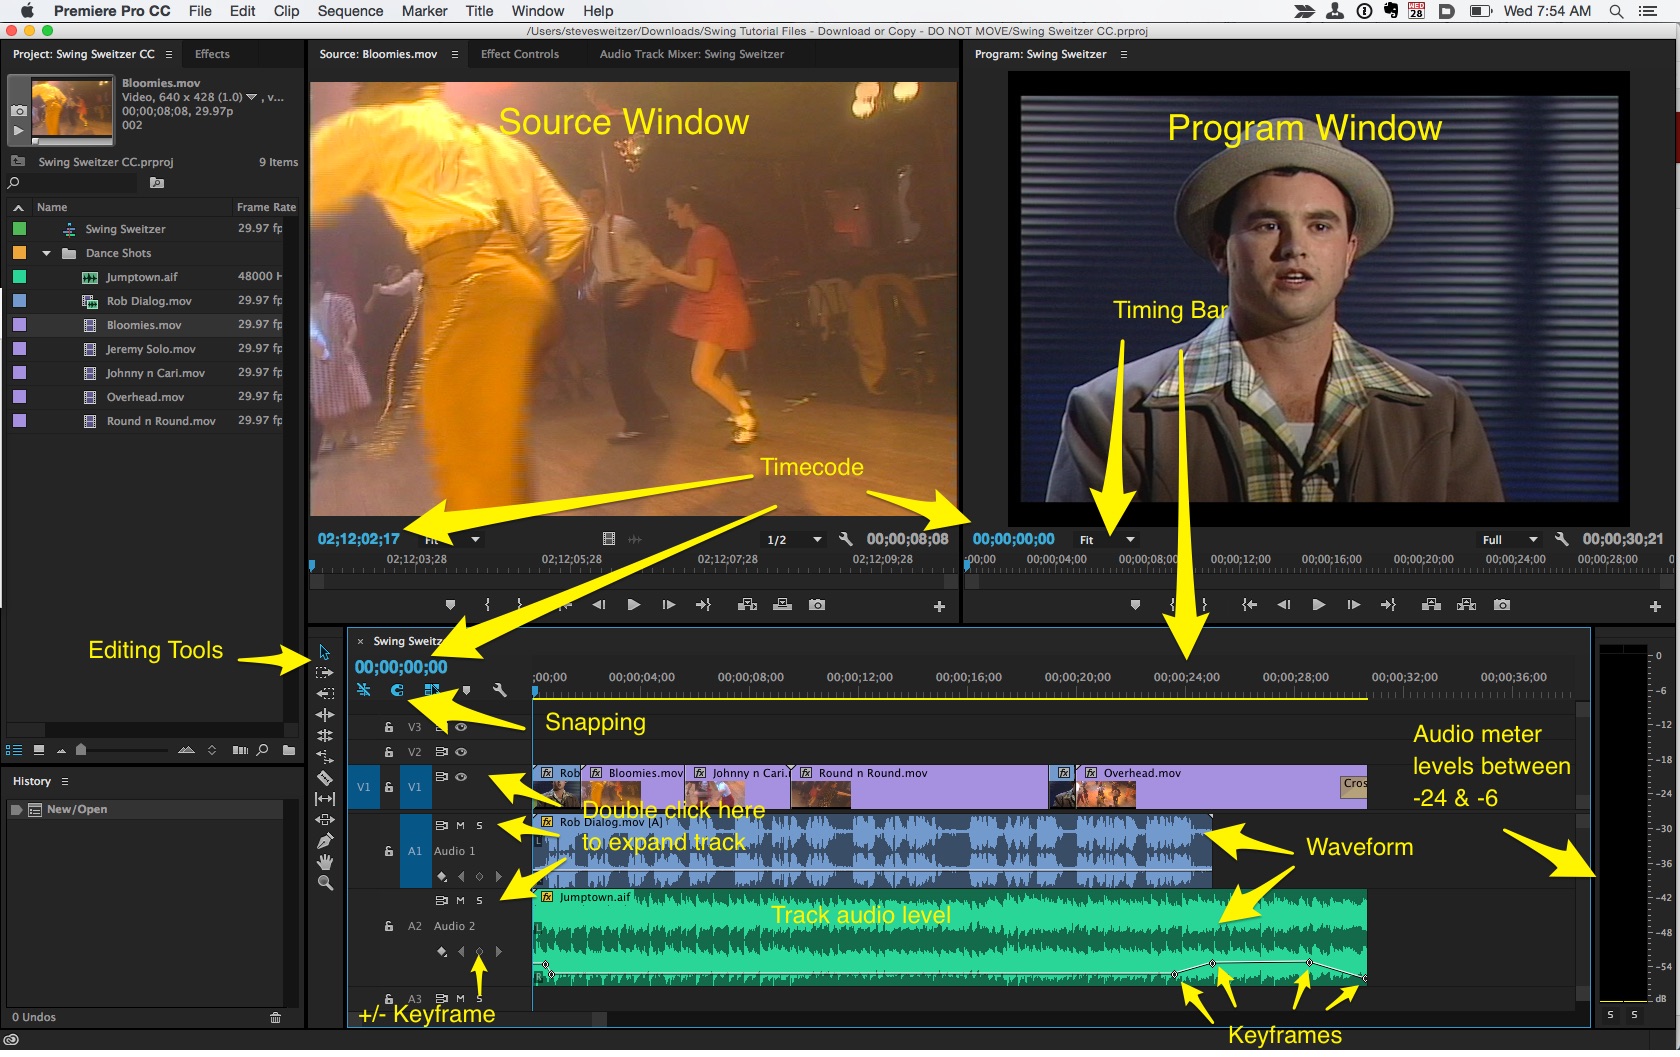
Task: Adjust Project panel thumbnail zoom slider
Action: click(x=81, y=750)
